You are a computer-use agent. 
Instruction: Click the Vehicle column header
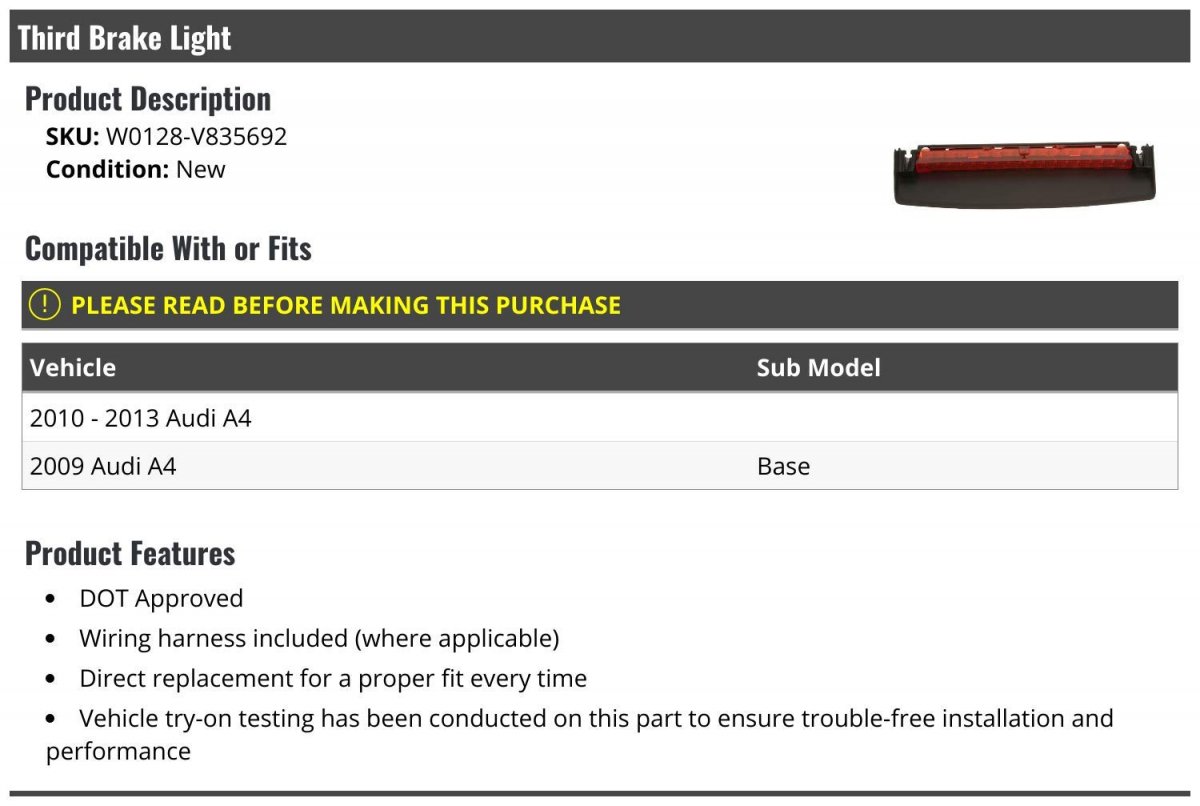tap(73, 367)
